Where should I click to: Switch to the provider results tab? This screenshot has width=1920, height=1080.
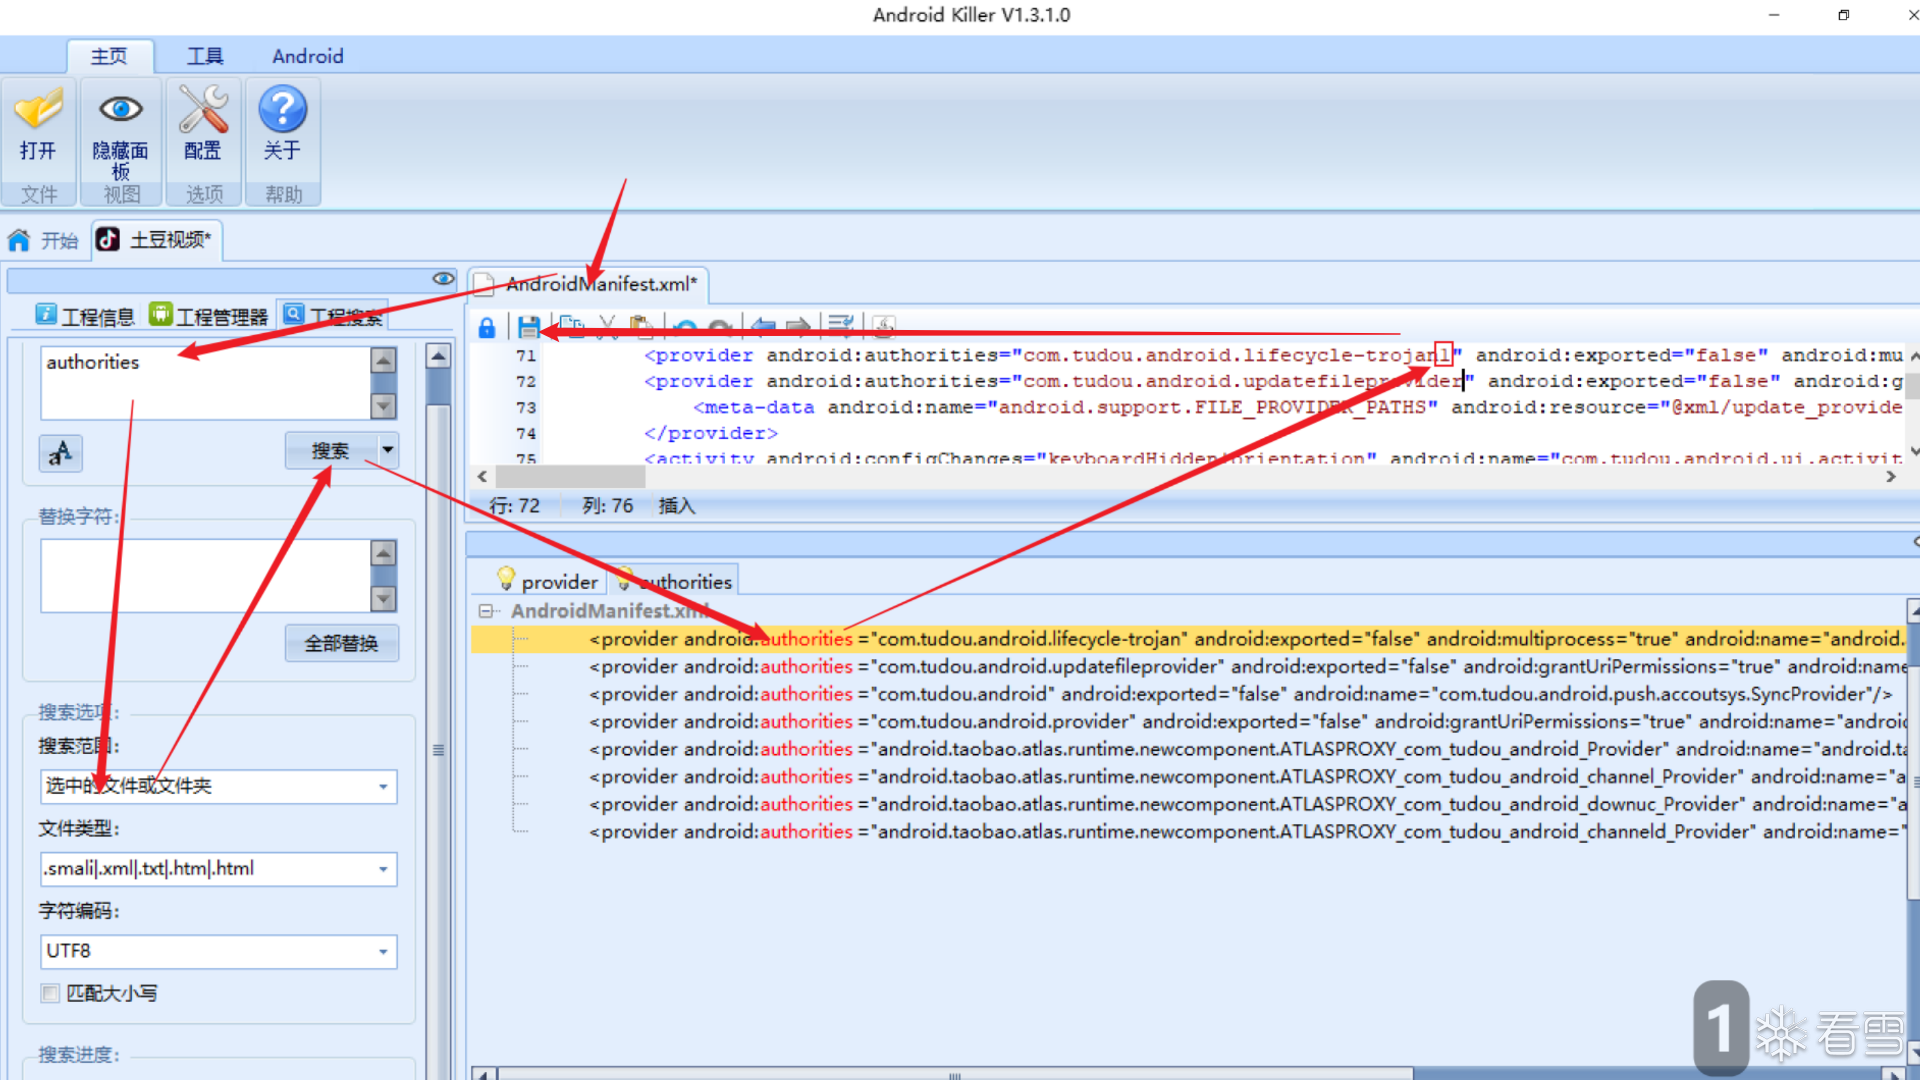tap(548, 581)
